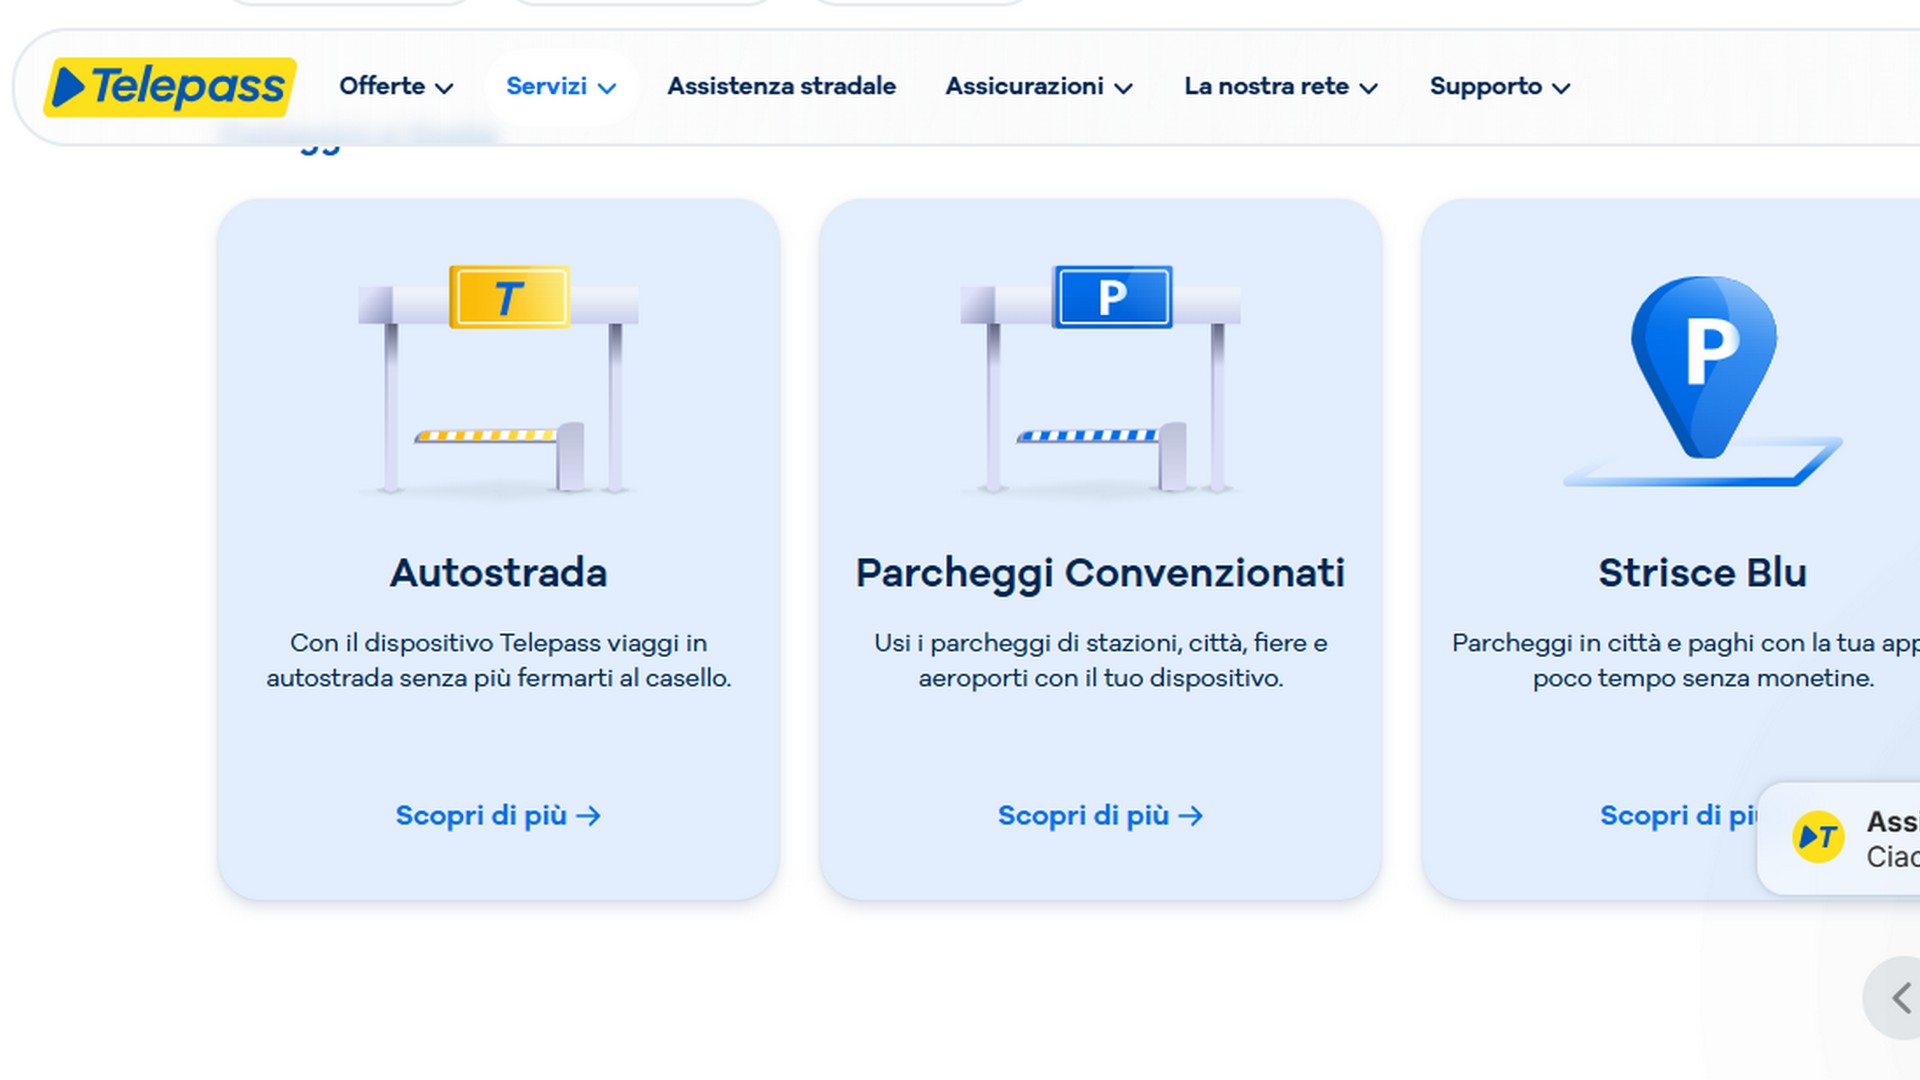This screenshot has height=1080, width=1920.
Task: Click the Strisce Blu description text
Action: 1686,660
